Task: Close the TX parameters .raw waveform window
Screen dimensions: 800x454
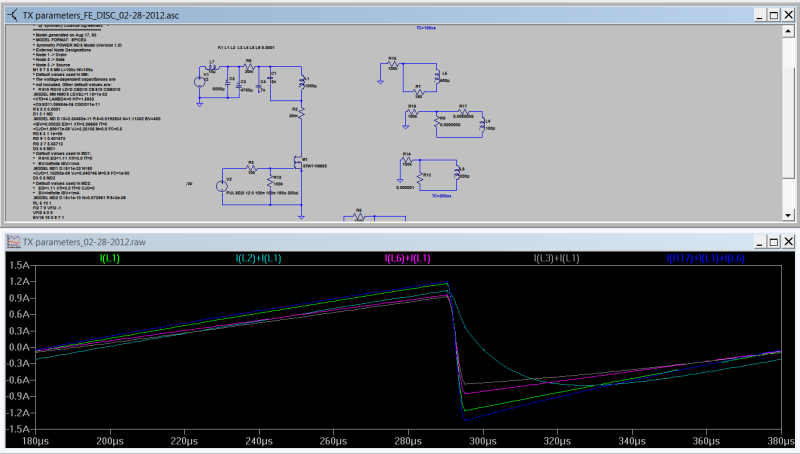Action: point(786,241)
